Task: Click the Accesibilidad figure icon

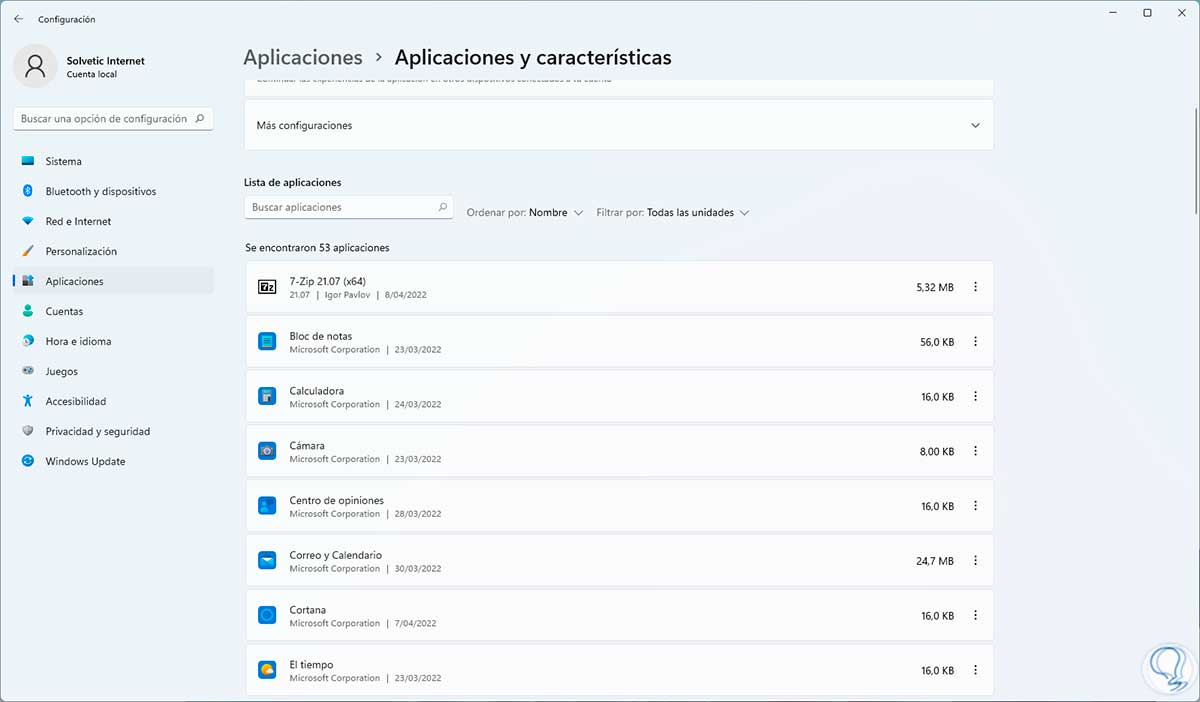Action: coord(27,401)
